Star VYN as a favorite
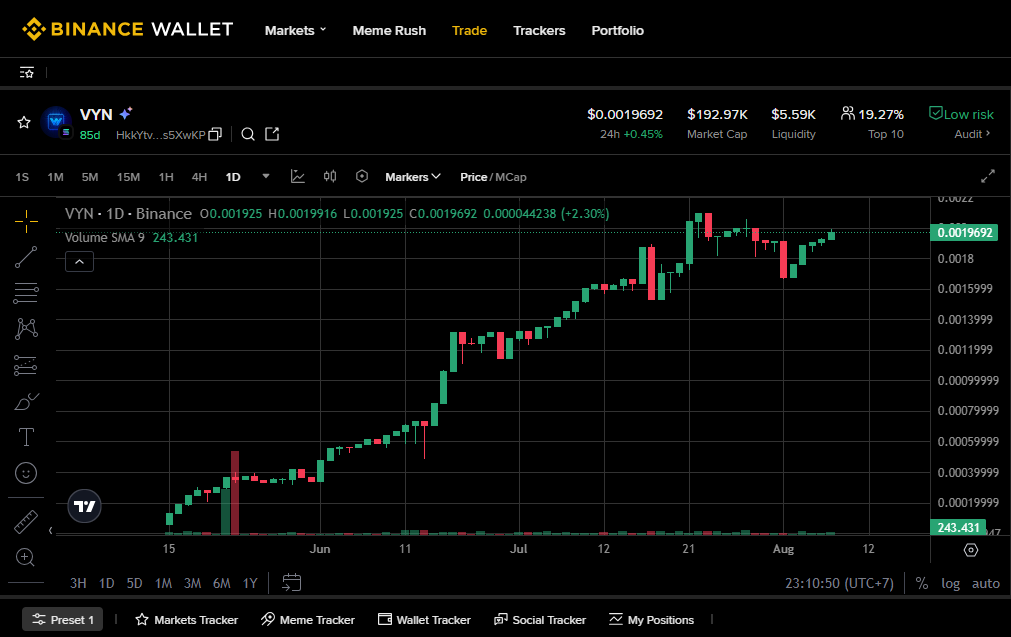The height and width of the screenshot is (637, 1011). tap(24, 122)
